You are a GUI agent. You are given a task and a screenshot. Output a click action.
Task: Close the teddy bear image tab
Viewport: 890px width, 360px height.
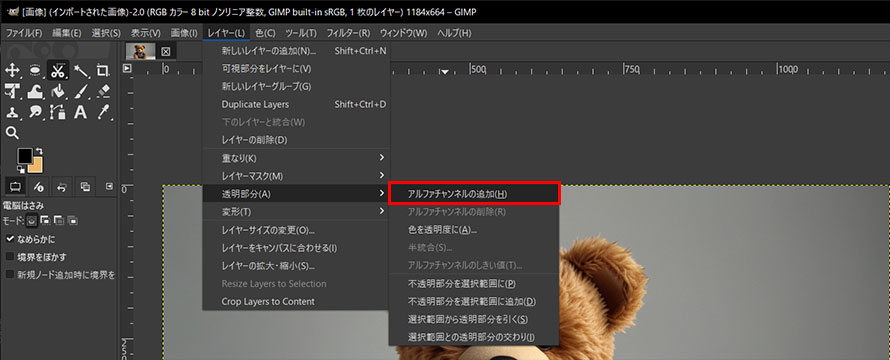[x=166, y=52]
